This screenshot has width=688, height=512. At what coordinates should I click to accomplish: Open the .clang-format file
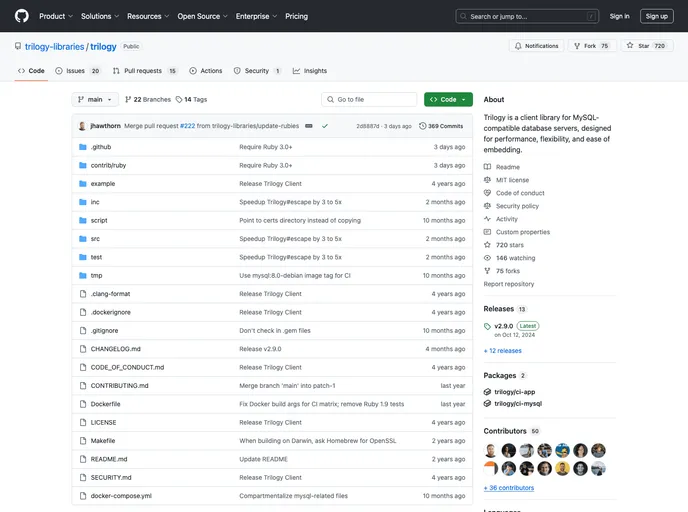pyautogui.click(x=111, y=294)
